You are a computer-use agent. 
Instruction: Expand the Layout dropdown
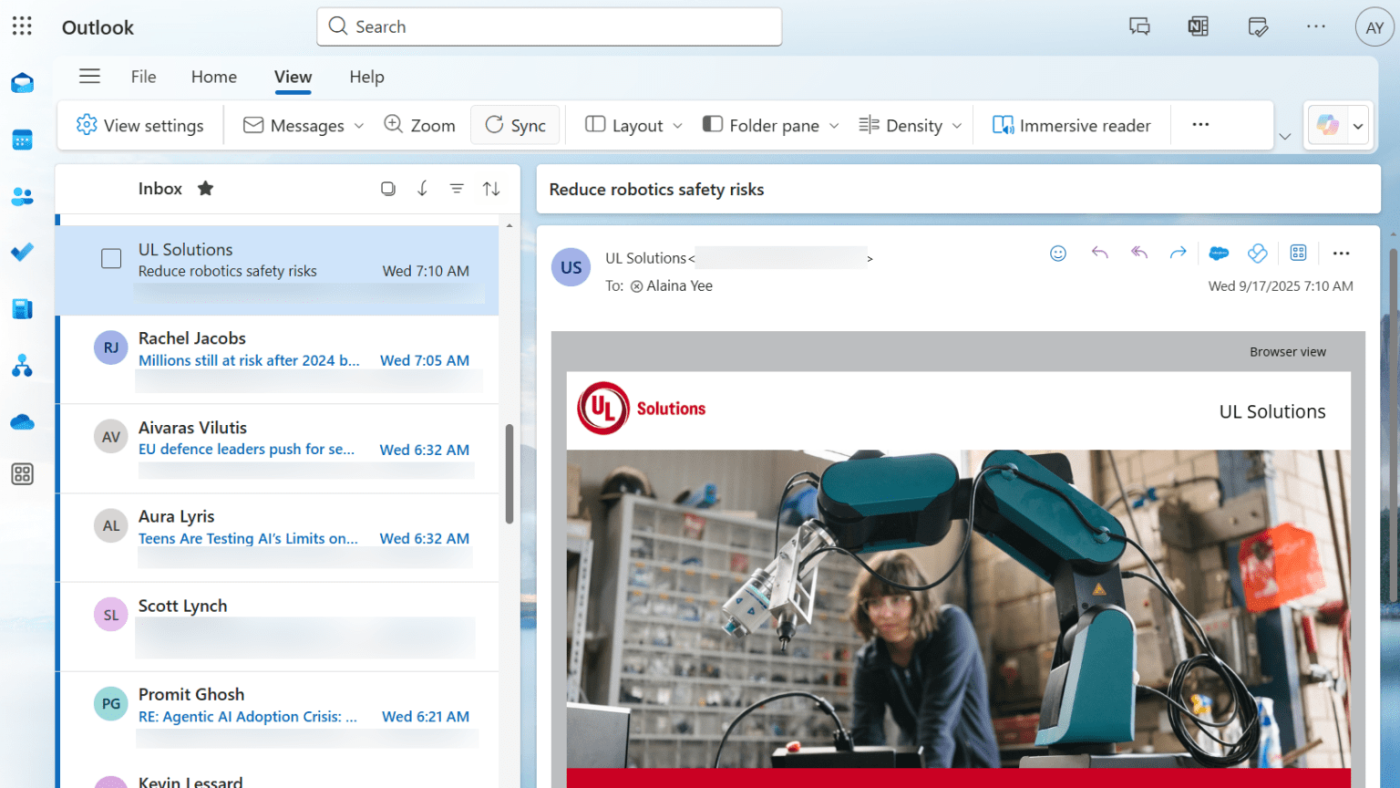634,125
